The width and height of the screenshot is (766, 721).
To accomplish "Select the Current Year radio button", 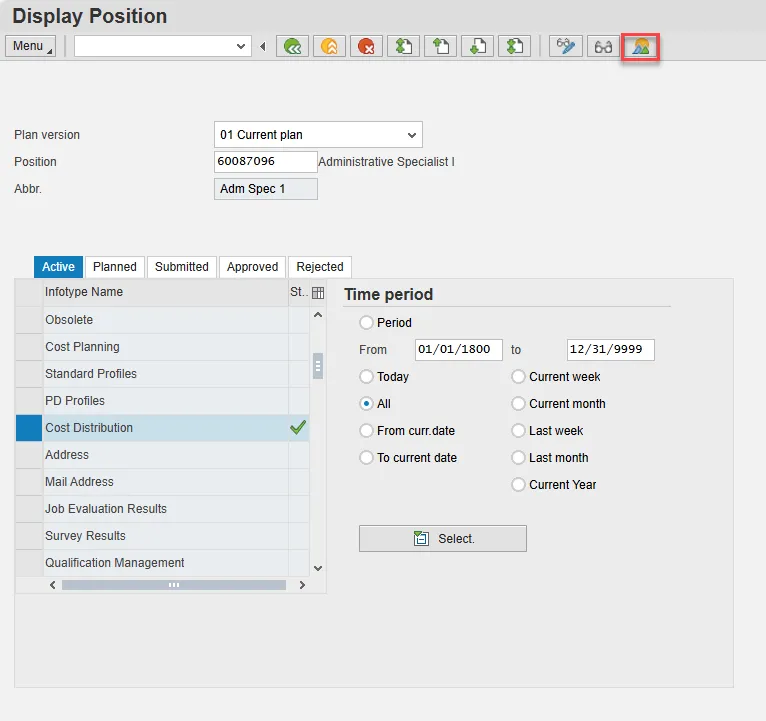I will (518, 485).
